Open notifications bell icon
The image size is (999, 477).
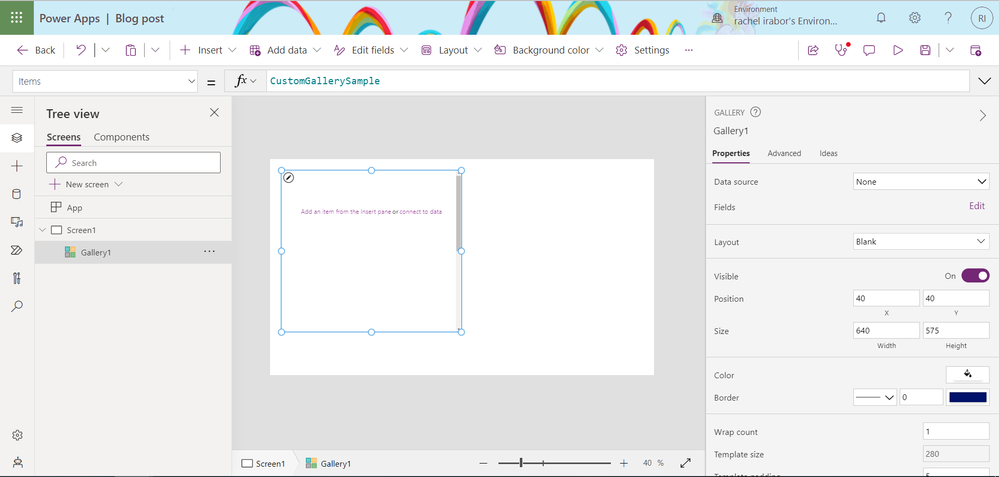pyautogui.click(x=881, y=18)
